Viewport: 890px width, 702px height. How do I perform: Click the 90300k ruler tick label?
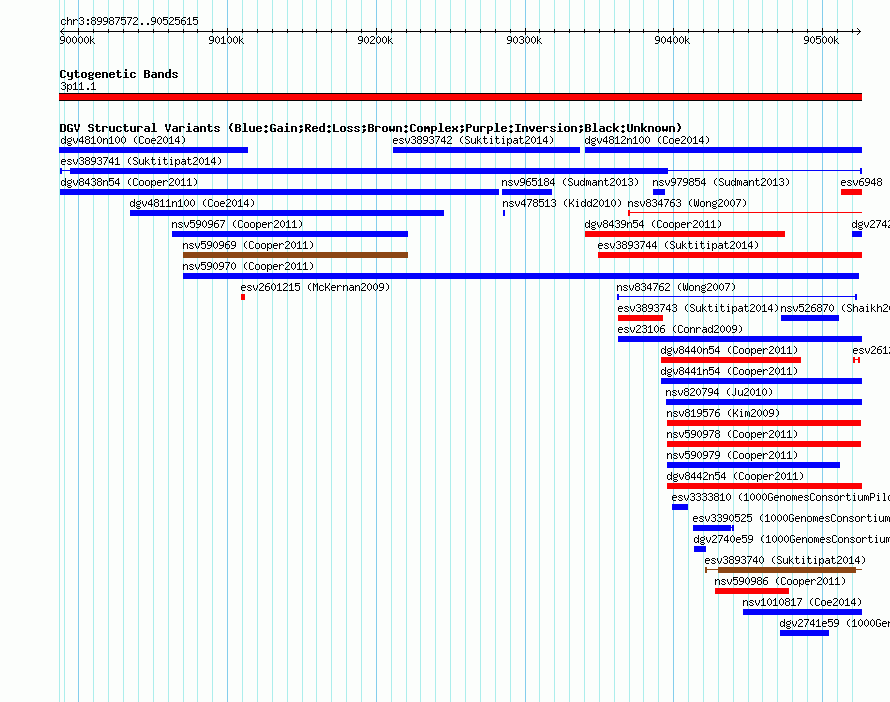pyautogui.click(x=524, y=40)
